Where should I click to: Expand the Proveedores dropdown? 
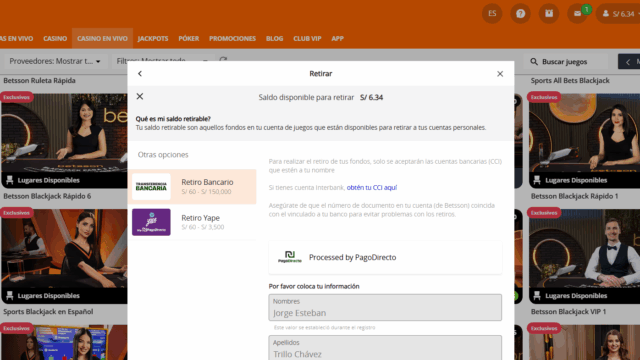56,61
